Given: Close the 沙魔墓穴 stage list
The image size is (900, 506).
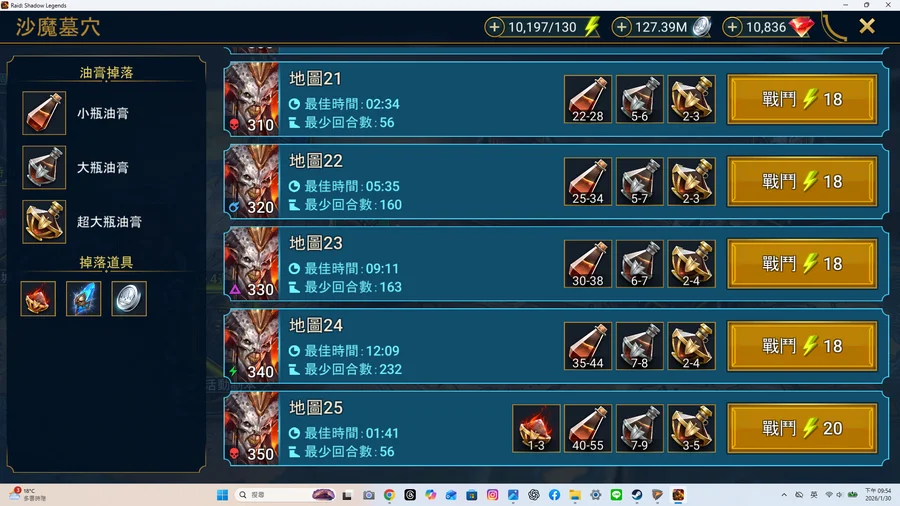Looking at the screenshot, I should pyautogui.click(x=867, y=26).
